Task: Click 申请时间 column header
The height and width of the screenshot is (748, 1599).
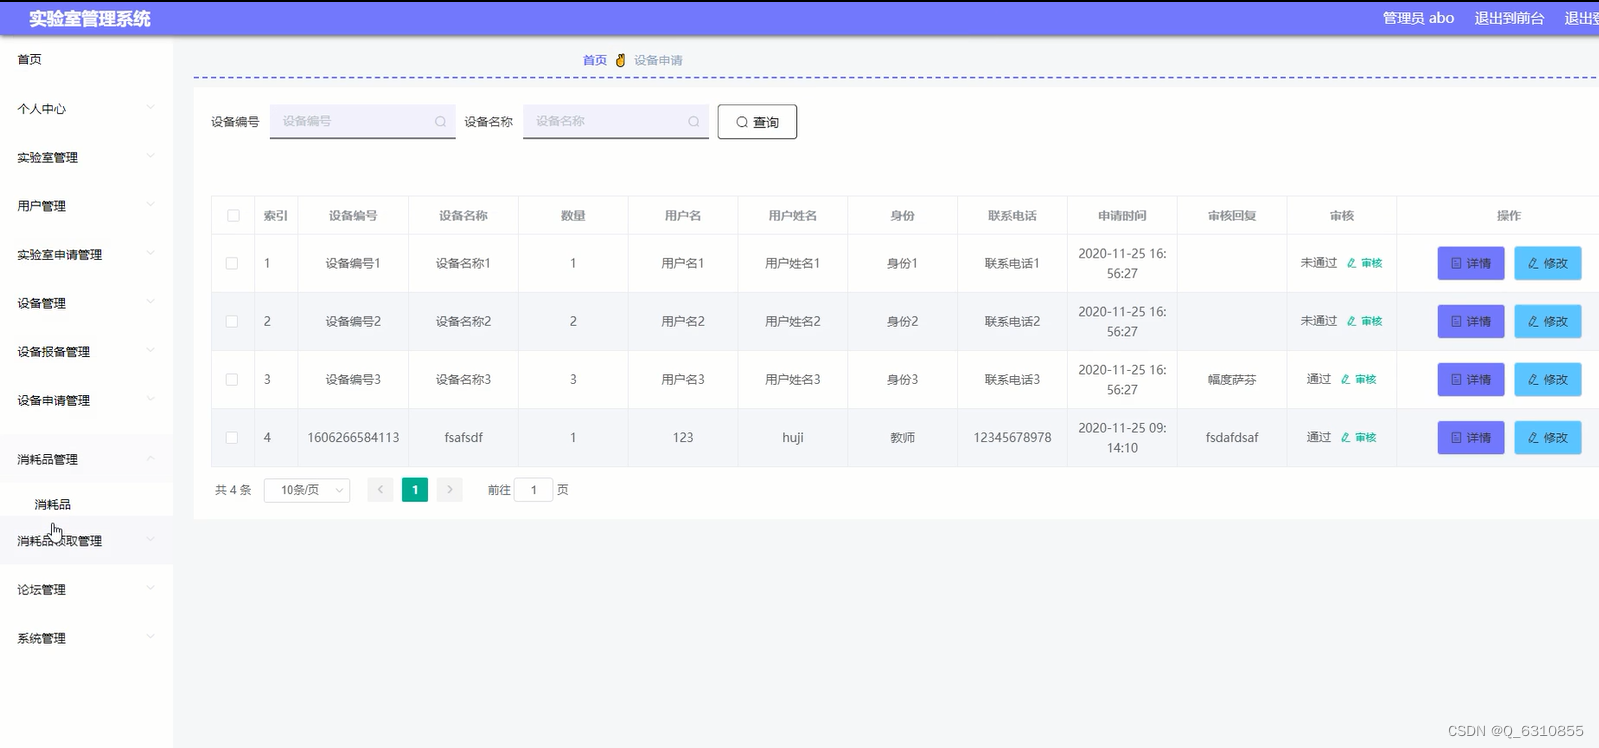Action: tap(1122, 216)
